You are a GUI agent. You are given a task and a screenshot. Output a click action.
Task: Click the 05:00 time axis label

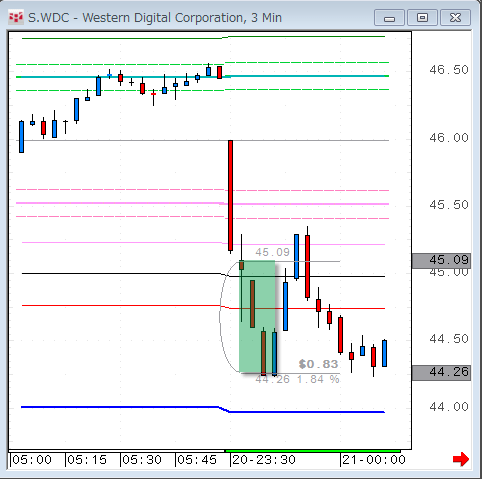click(32, 460)
